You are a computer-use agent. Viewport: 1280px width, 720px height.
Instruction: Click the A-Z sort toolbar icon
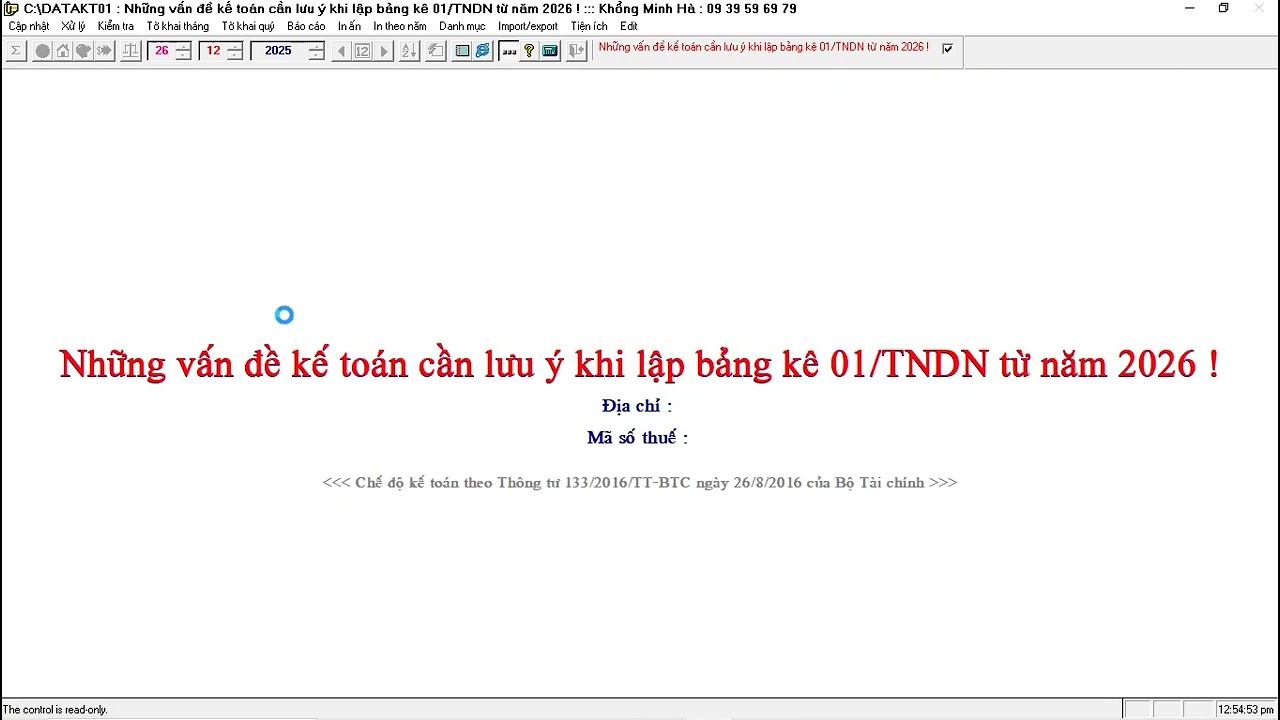409,51
